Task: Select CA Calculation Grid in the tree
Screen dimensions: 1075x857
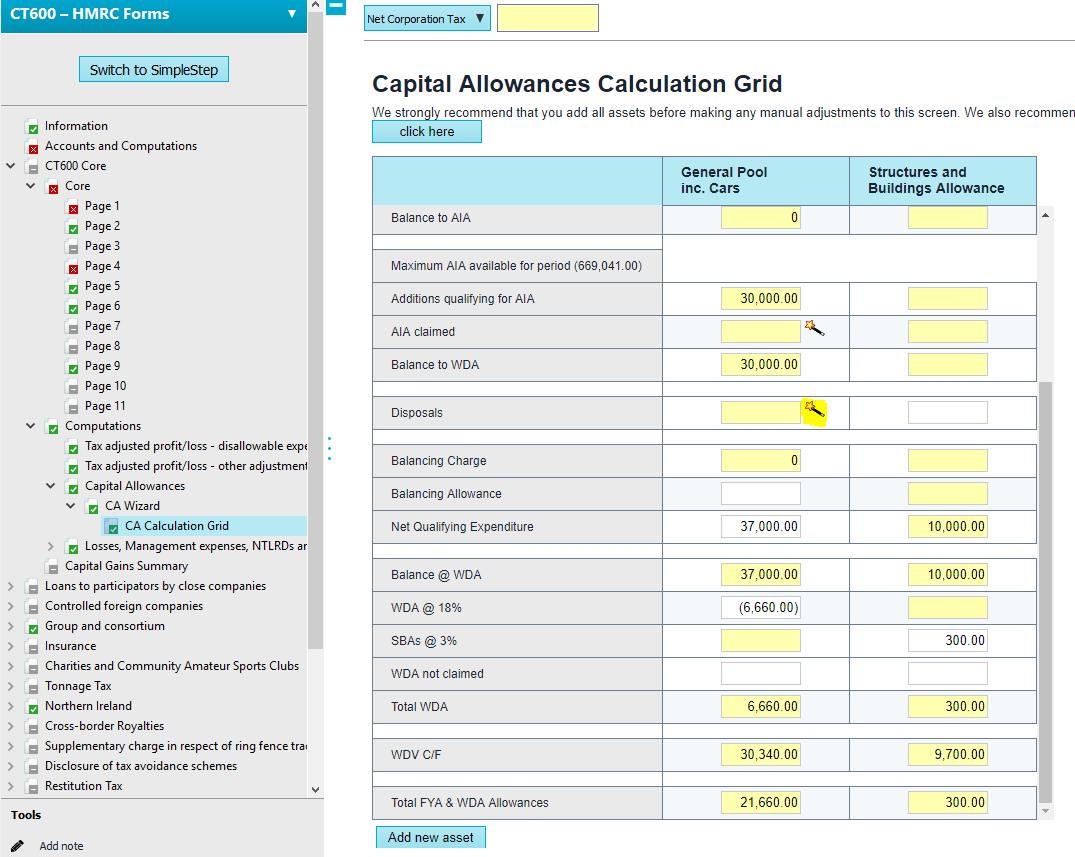Action: point(176,526)
